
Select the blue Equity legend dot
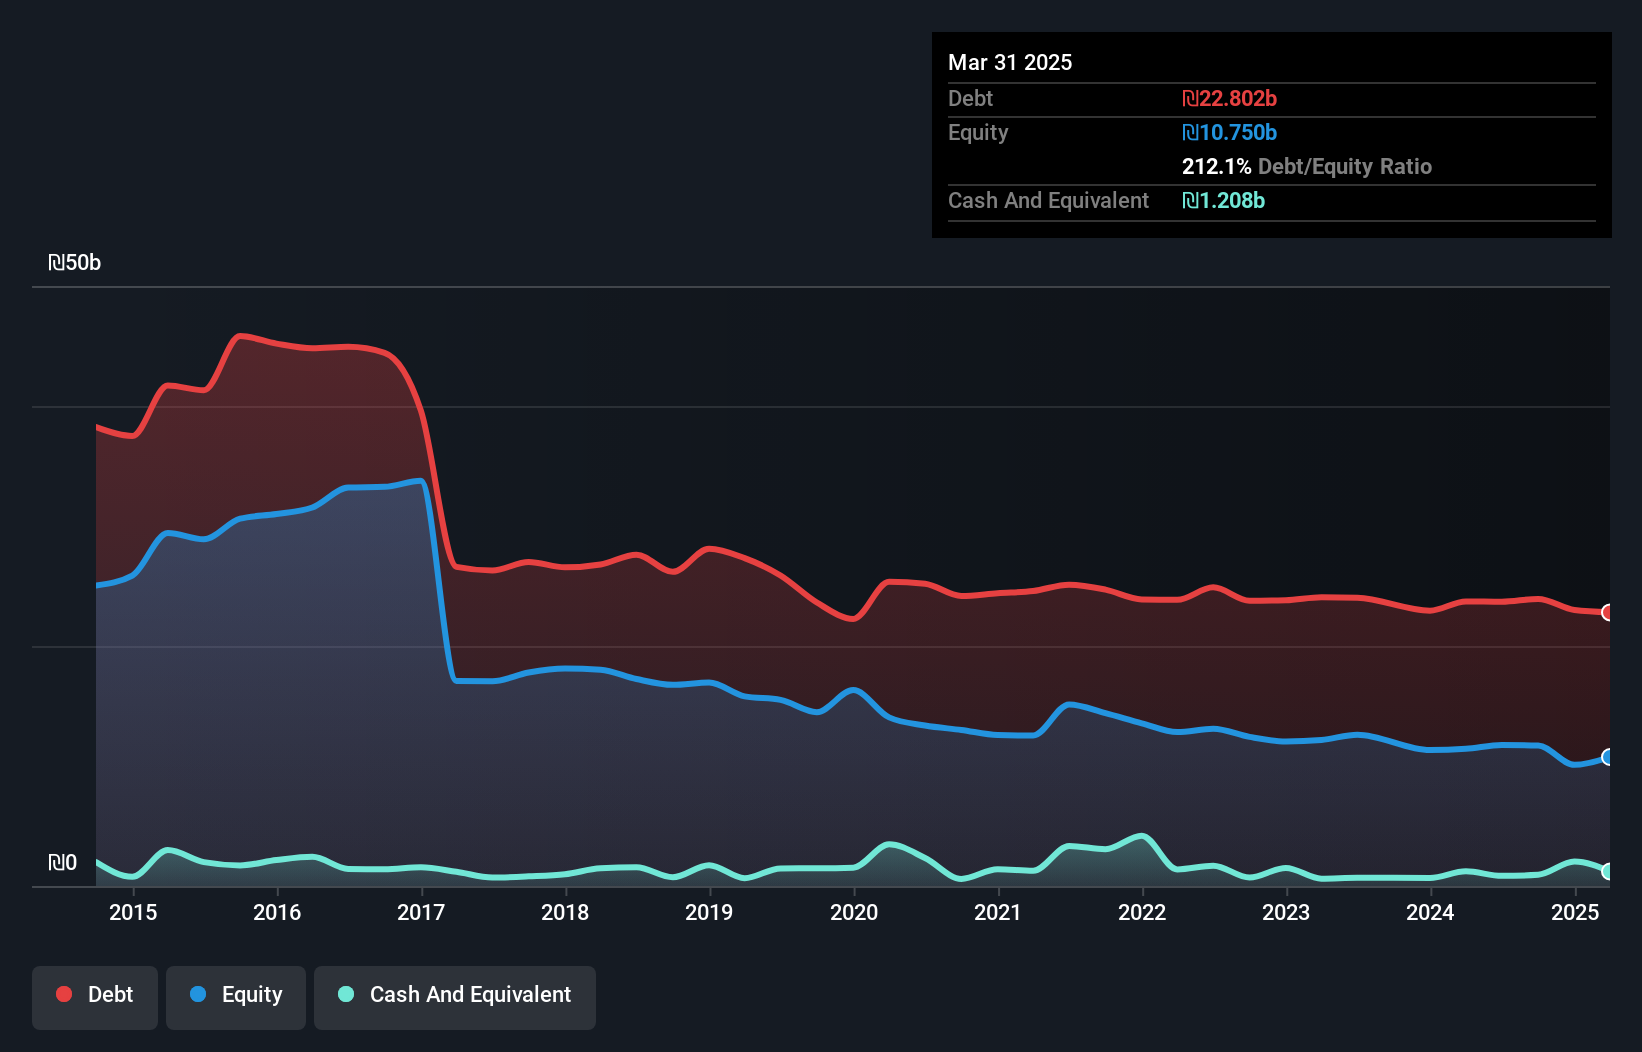click(196, 994)
